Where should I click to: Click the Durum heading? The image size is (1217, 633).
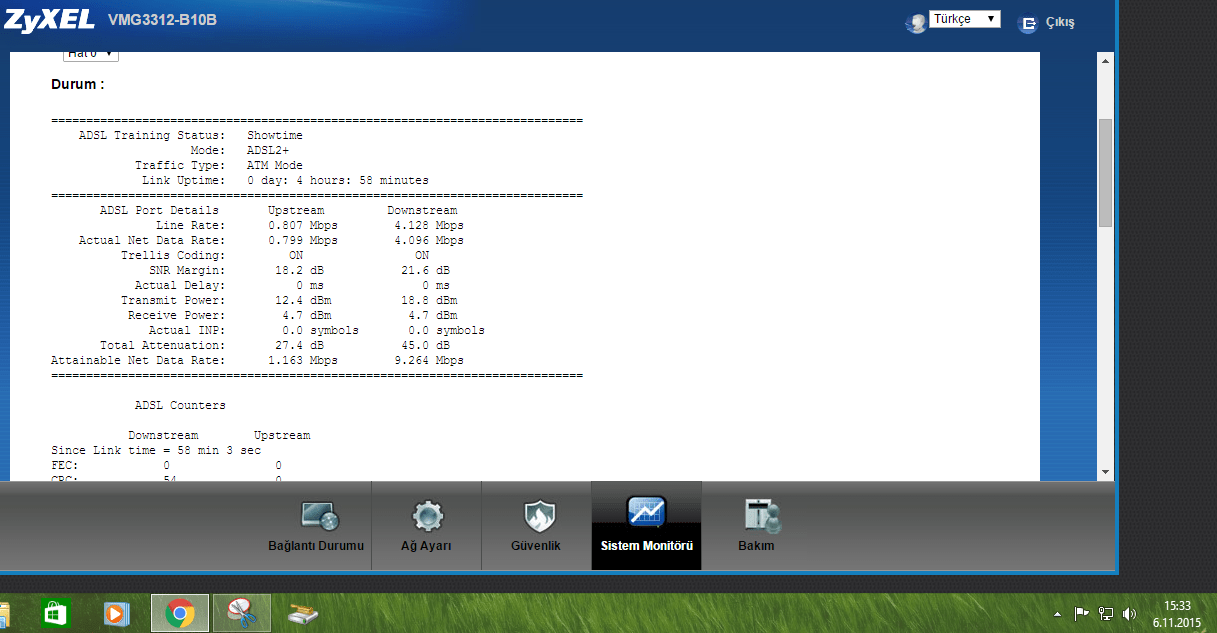tap(78, 85)
